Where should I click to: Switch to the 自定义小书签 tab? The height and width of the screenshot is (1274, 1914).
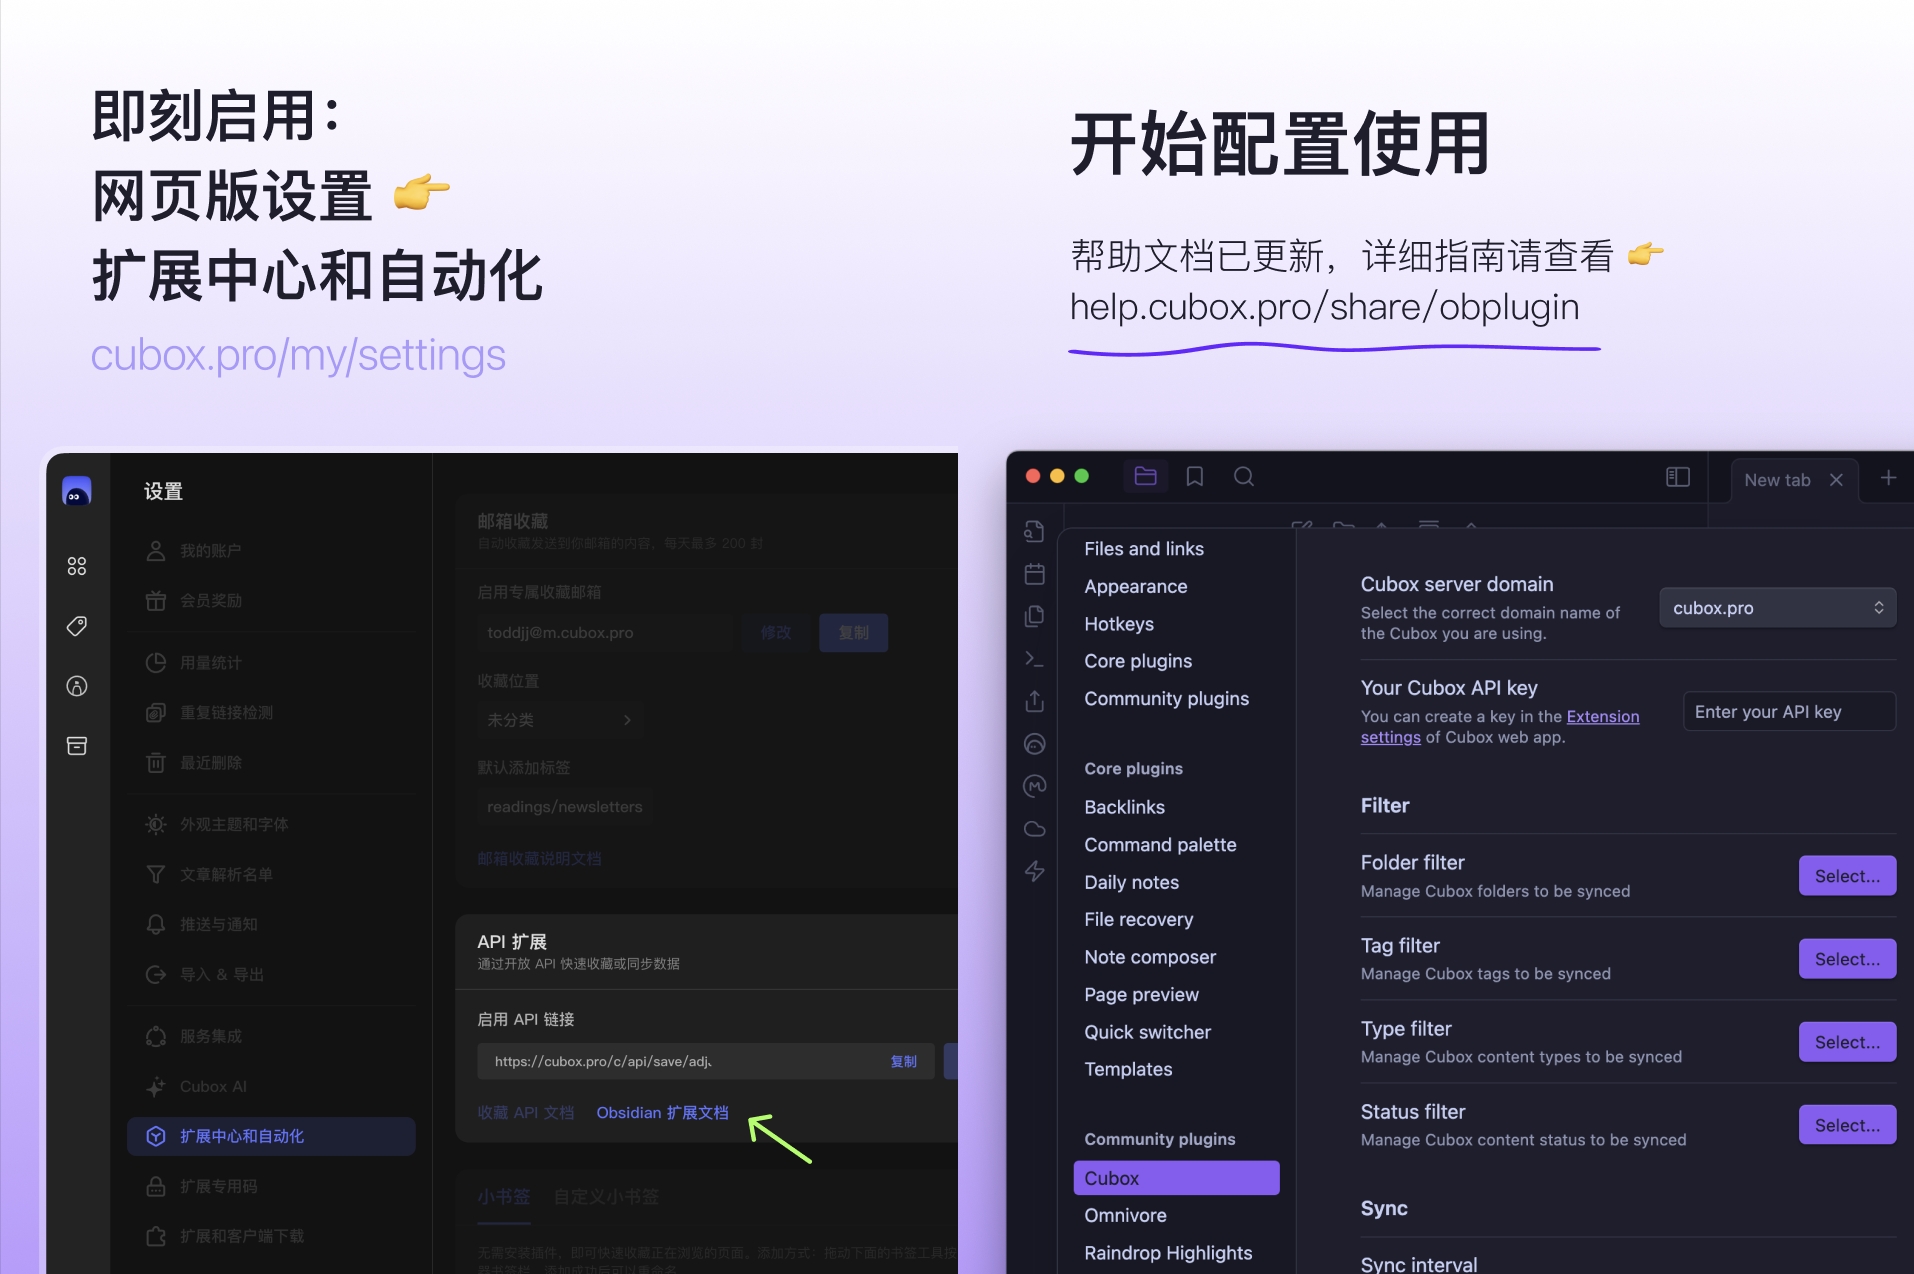pyautogui.click(x=606, y=1197)
